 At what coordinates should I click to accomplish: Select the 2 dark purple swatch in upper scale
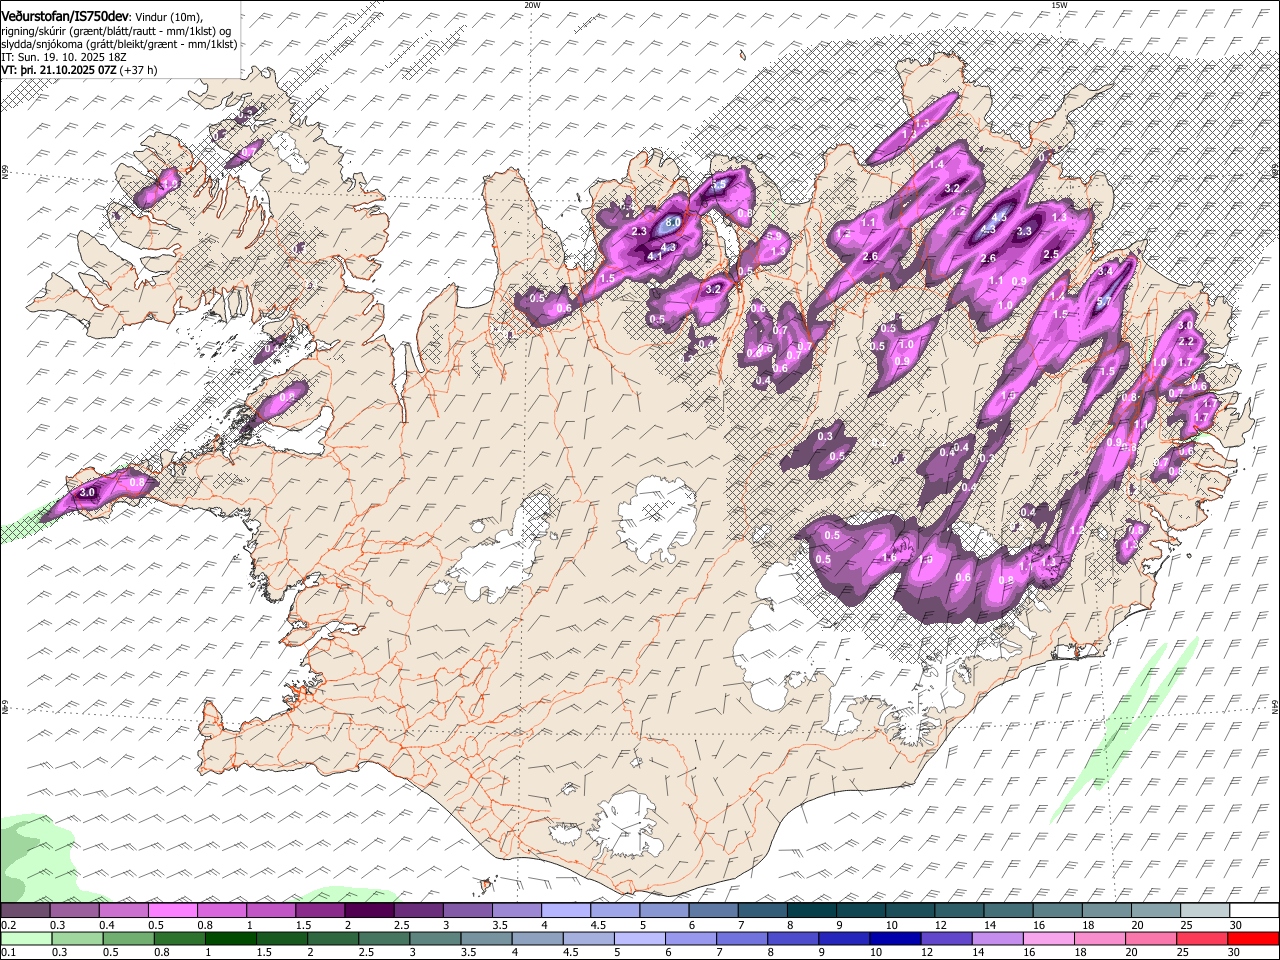(x=369, y=911)
